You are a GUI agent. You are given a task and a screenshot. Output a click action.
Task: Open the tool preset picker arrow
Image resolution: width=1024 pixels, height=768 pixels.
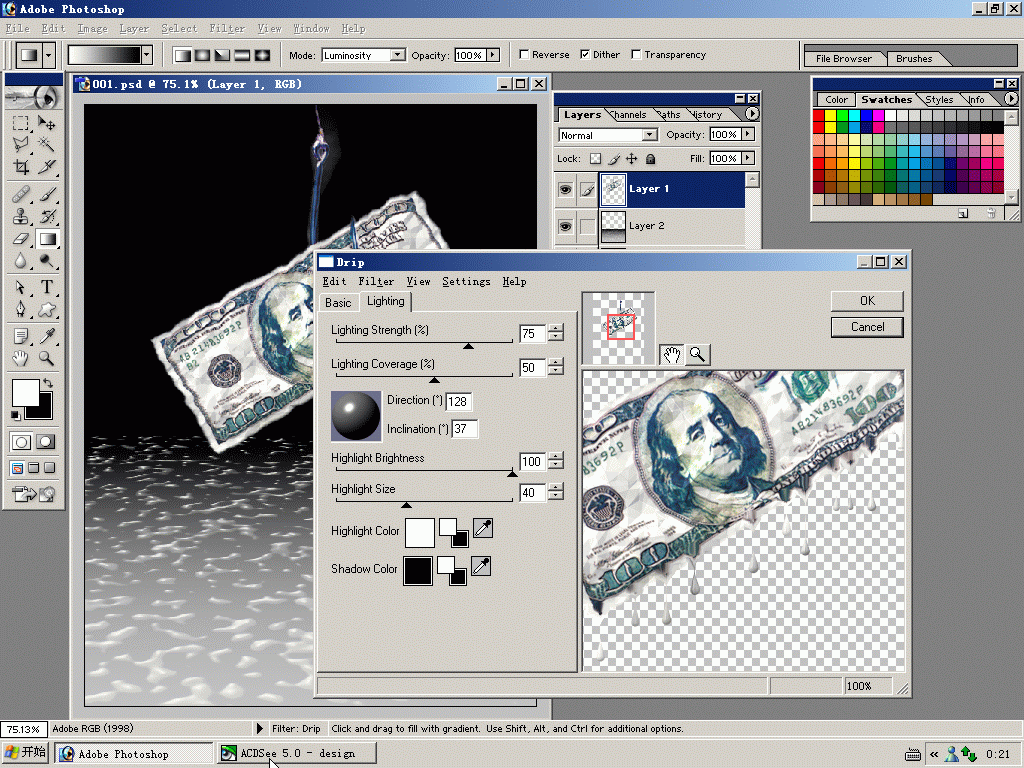(48, 55)
